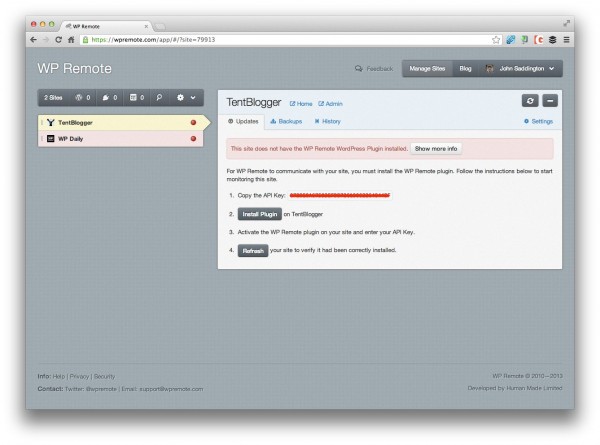
Task: Open the gear settings dropdown in sites toolbar
Action: tap(186, 98)
